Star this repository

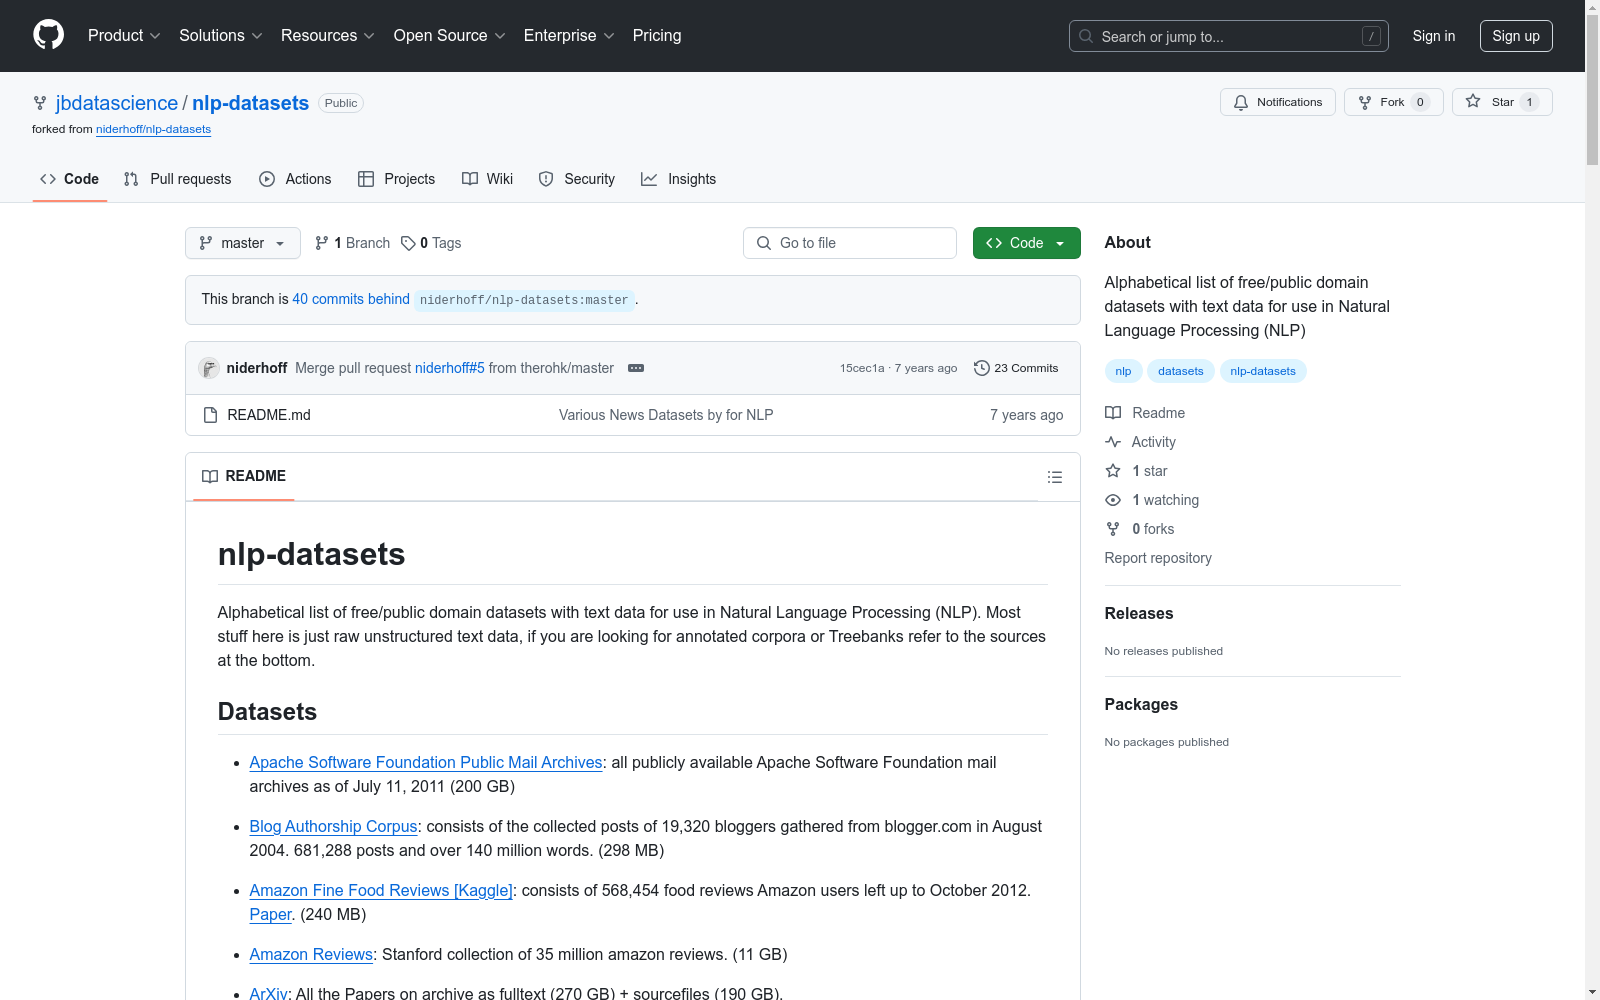1502,102
